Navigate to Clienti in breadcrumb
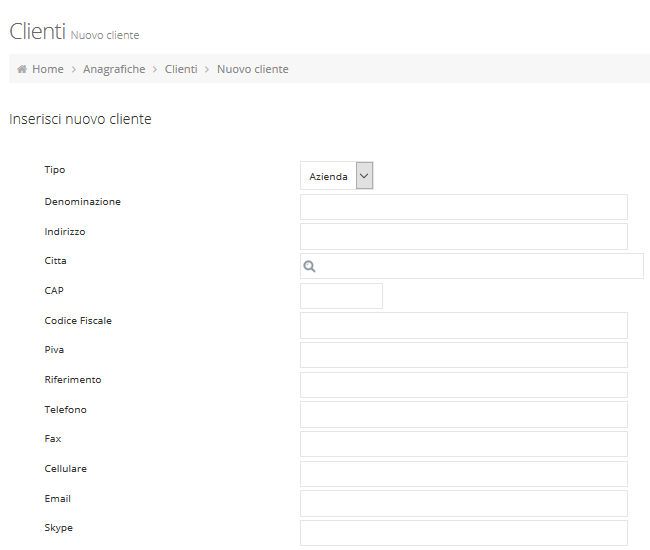Screen dimensions: 650x550 [181, 69]
